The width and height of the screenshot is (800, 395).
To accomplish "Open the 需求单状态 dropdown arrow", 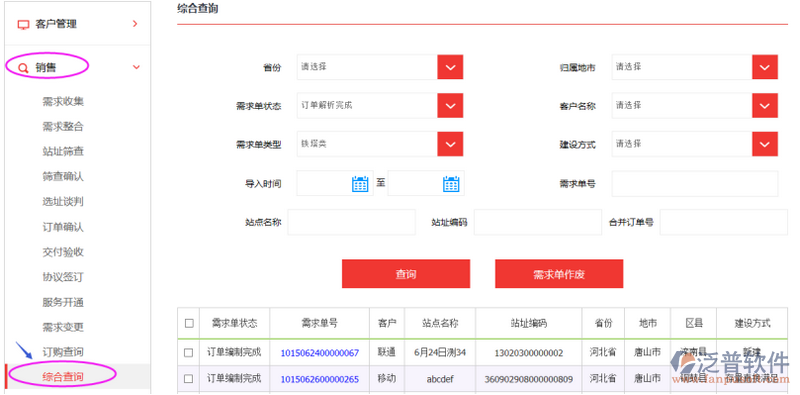I will [x=450, y=106].
